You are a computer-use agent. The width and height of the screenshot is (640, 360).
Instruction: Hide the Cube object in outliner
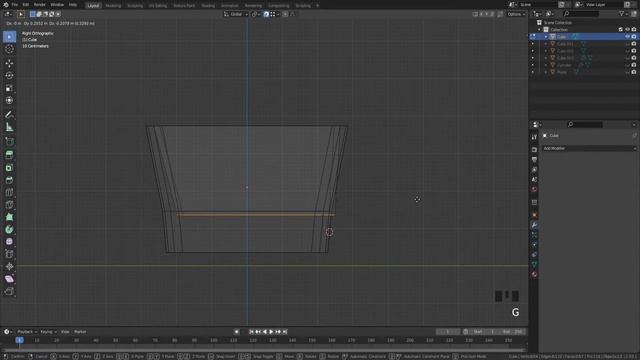tap(627, 37)
